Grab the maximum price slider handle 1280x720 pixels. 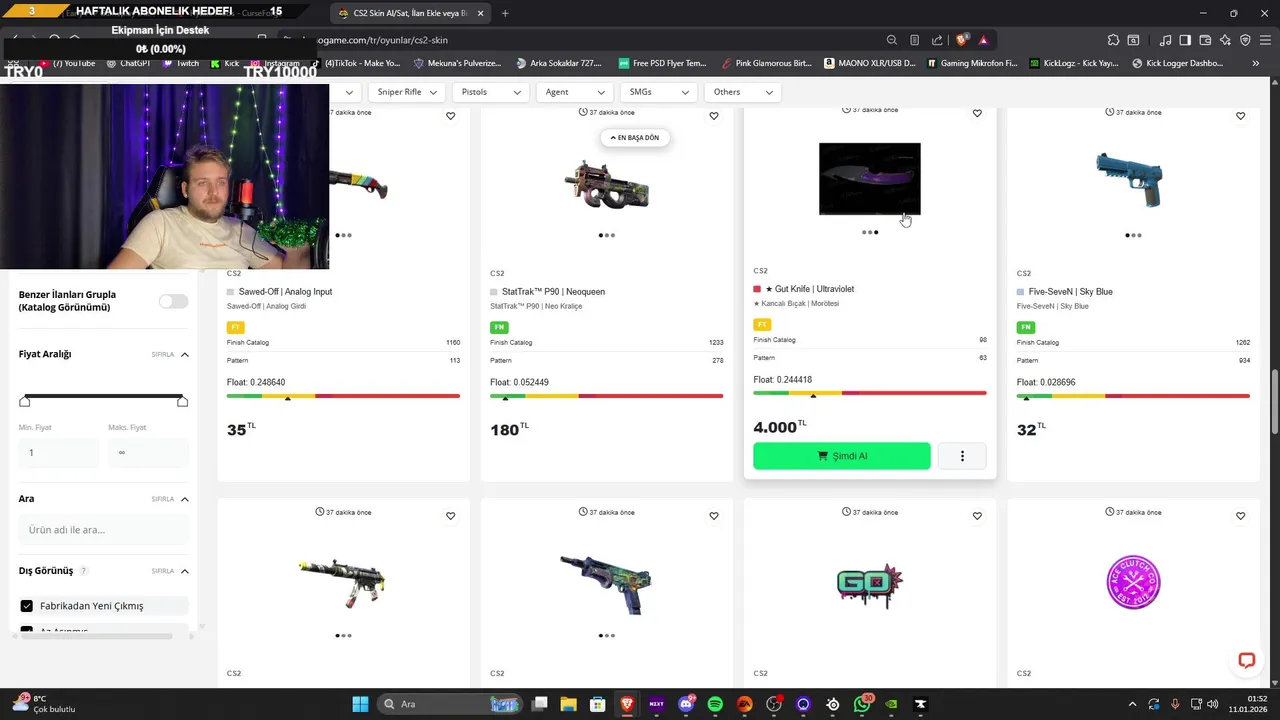pos(182,401)
